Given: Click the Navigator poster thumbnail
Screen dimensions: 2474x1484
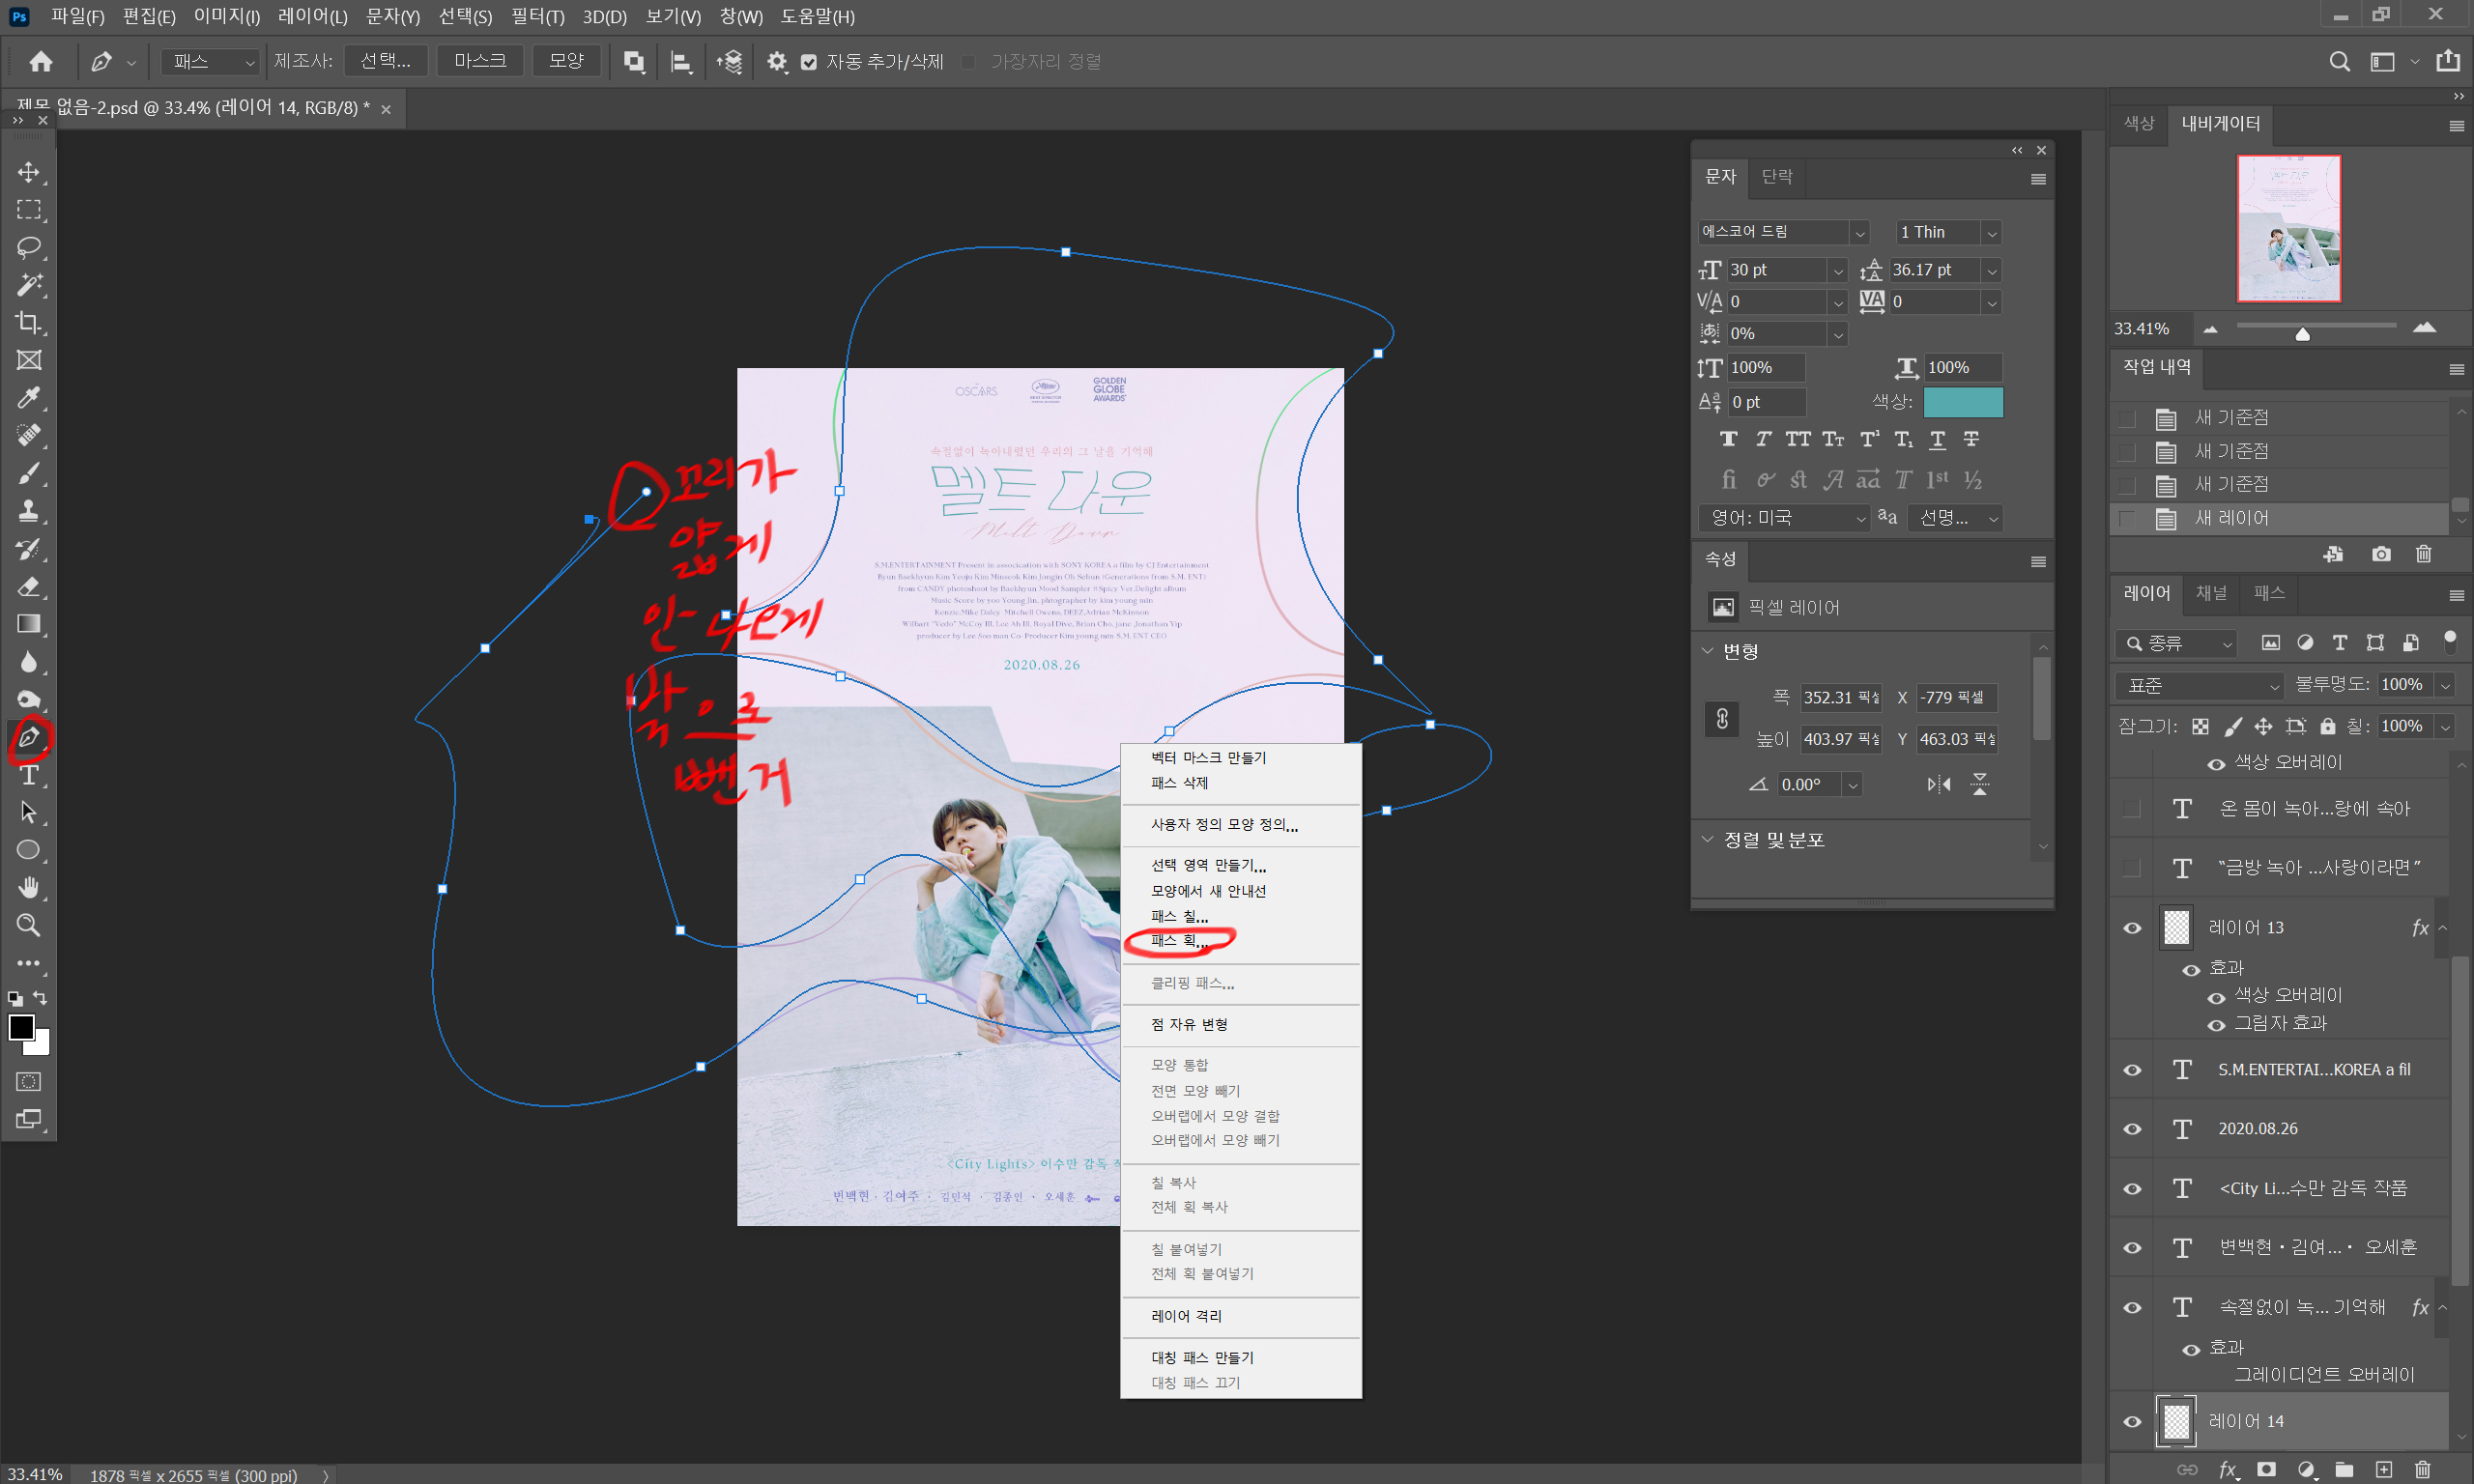Looking at the screenshot, I should (2288, 228).
